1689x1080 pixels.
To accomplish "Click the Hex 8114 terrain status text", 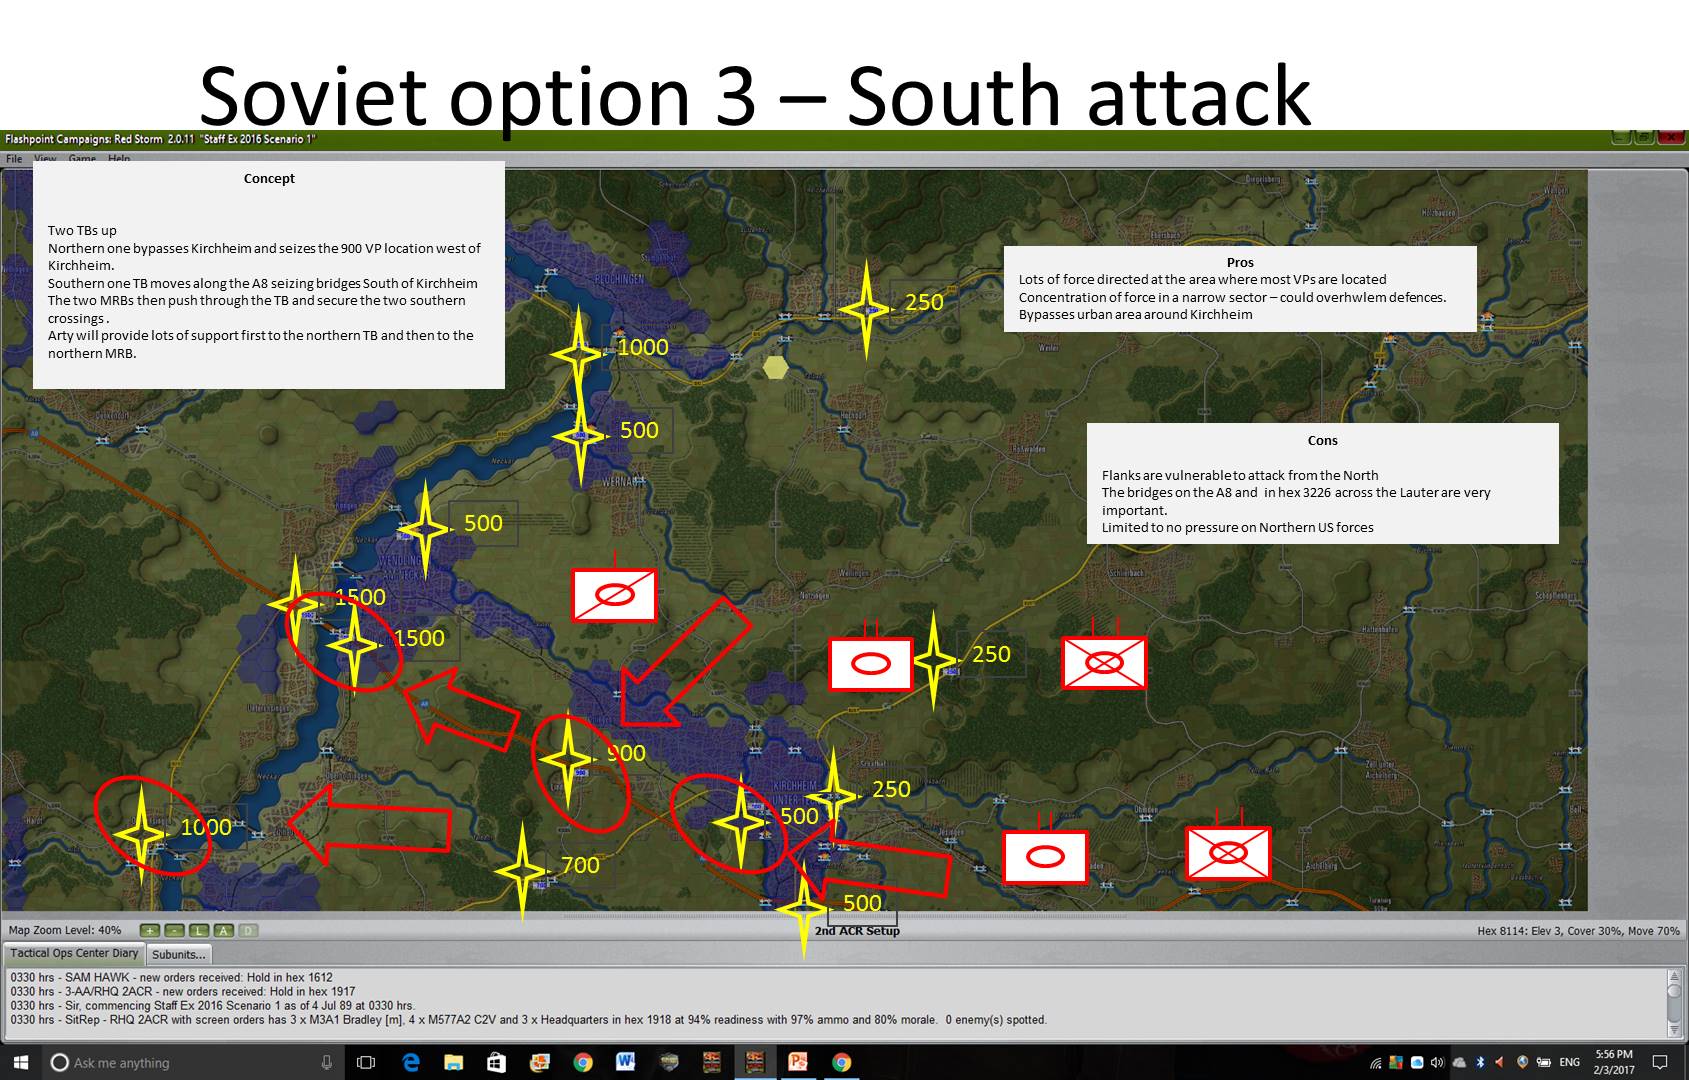I will (1578, 931).
